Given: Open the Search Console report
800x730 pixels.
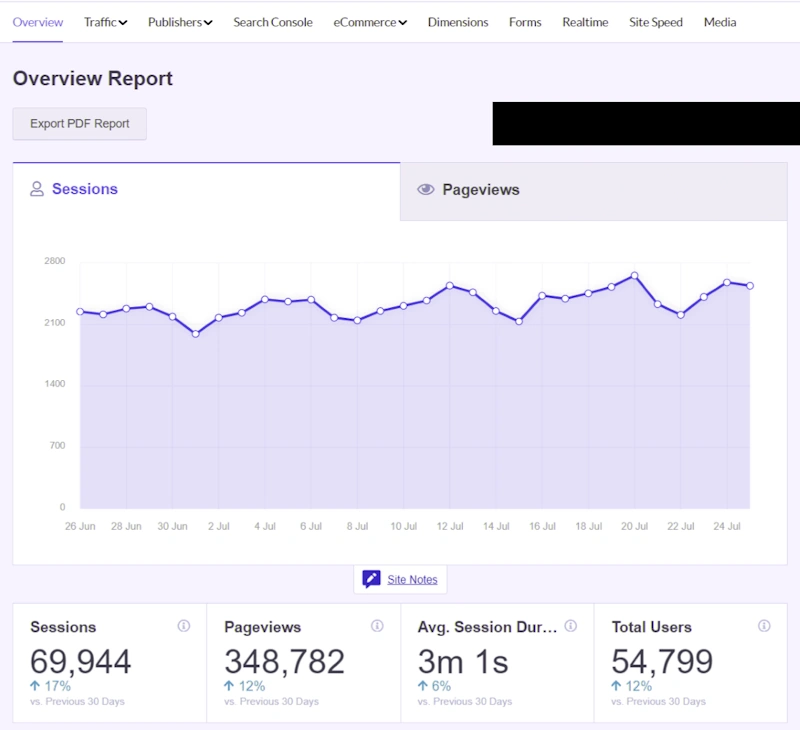Looking at the screenshot, I should tap(273, 22).
